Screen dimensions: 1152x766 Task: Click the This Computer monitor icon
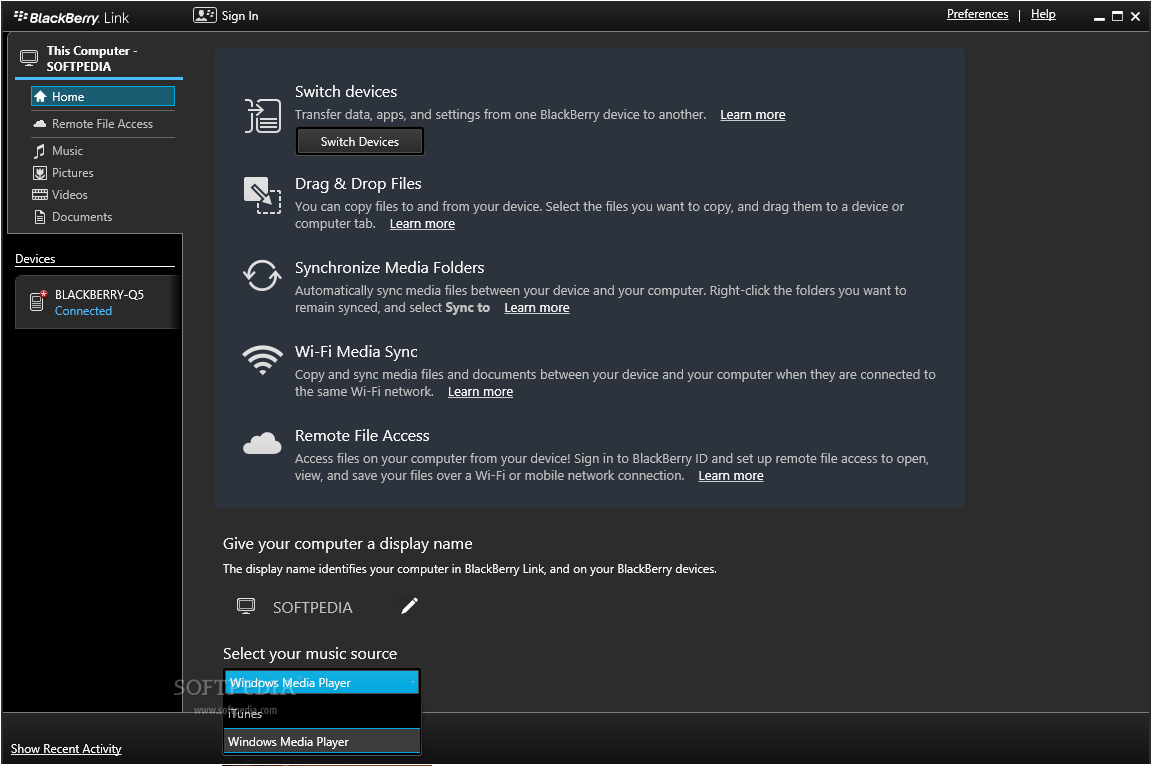click(x=29, y=58)
